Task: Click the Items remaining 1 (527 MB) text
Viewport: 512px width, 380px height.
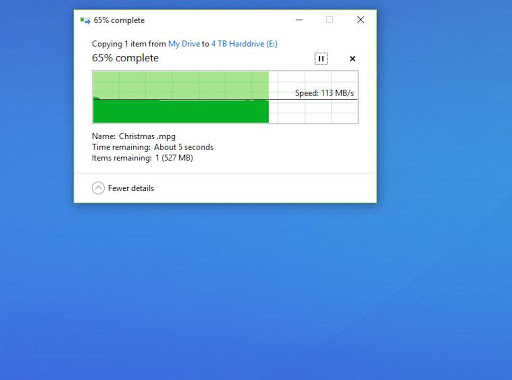Action: [143, 158]
